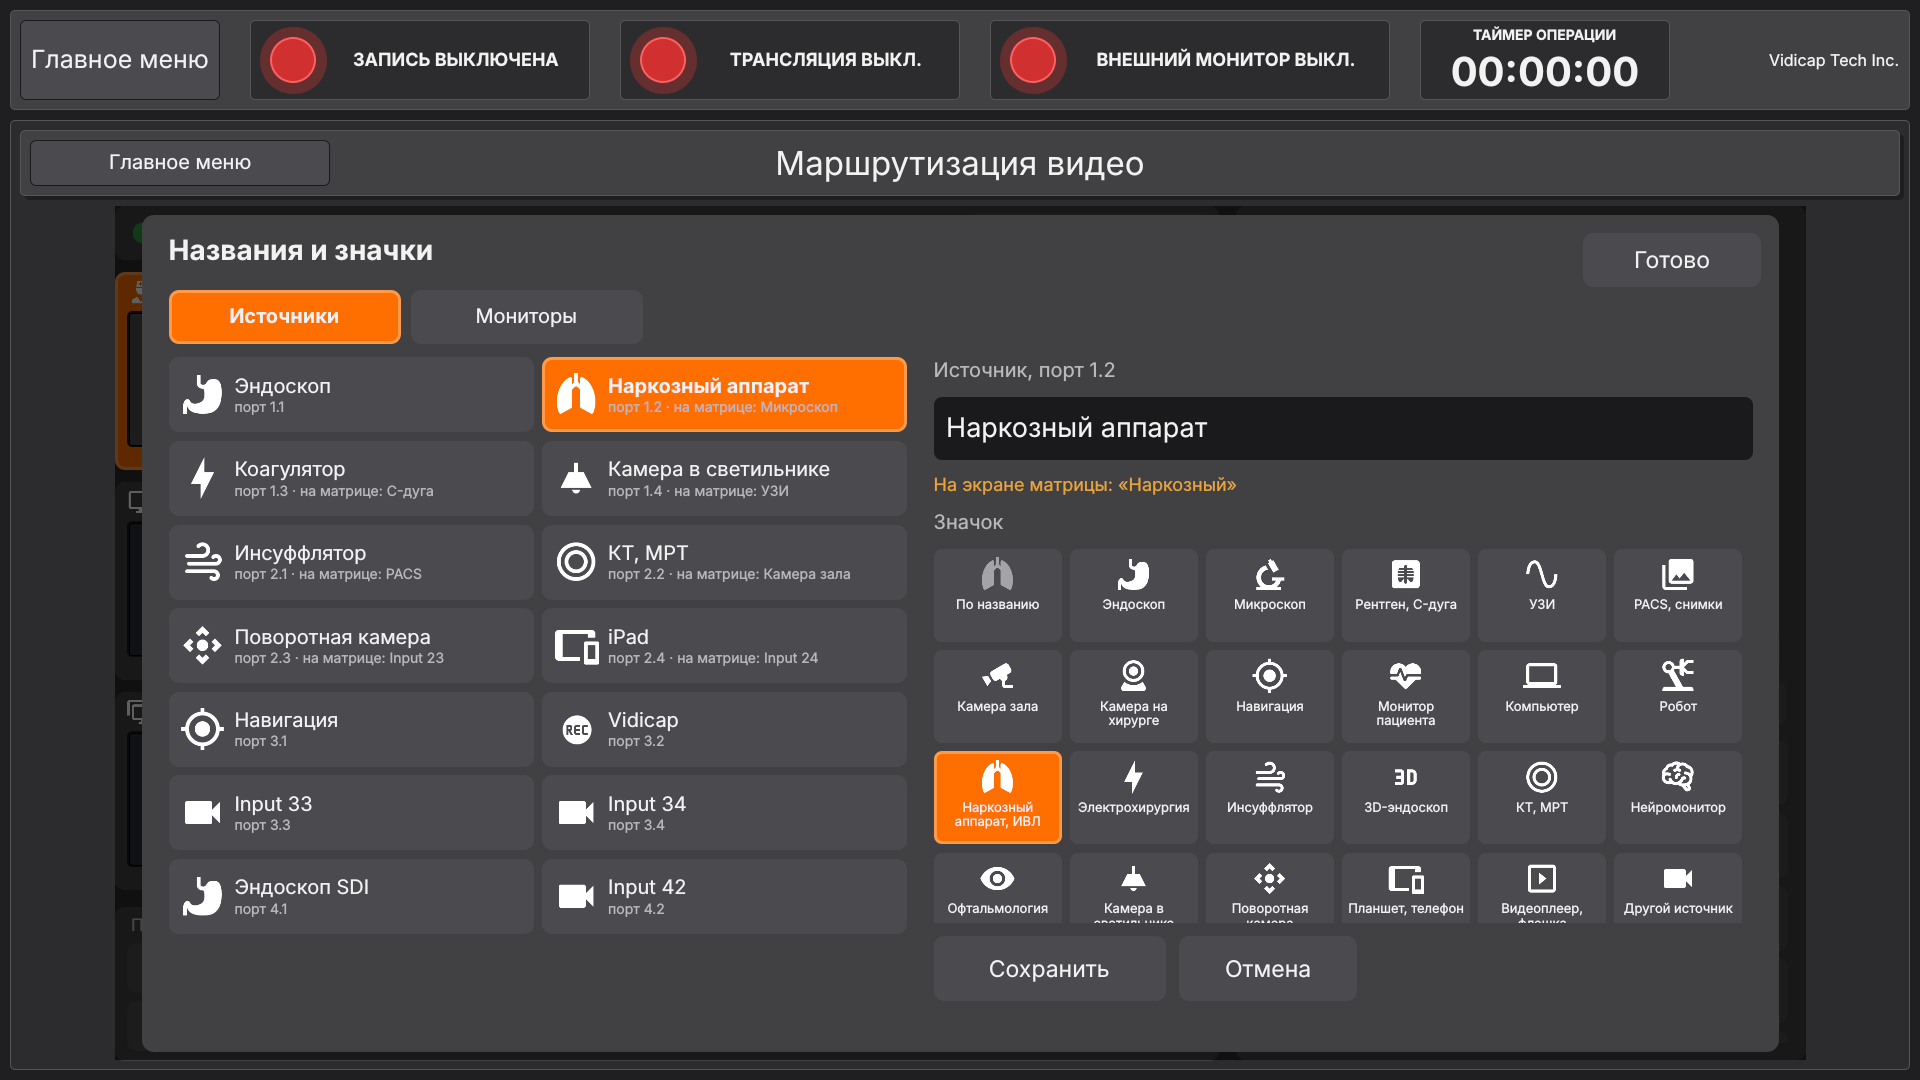Toggle ВНЕШНИЙ МОНИТОР ВЫКЛ. button
This screenshot has width=1920, height=1080.
tap(1189, 60)
